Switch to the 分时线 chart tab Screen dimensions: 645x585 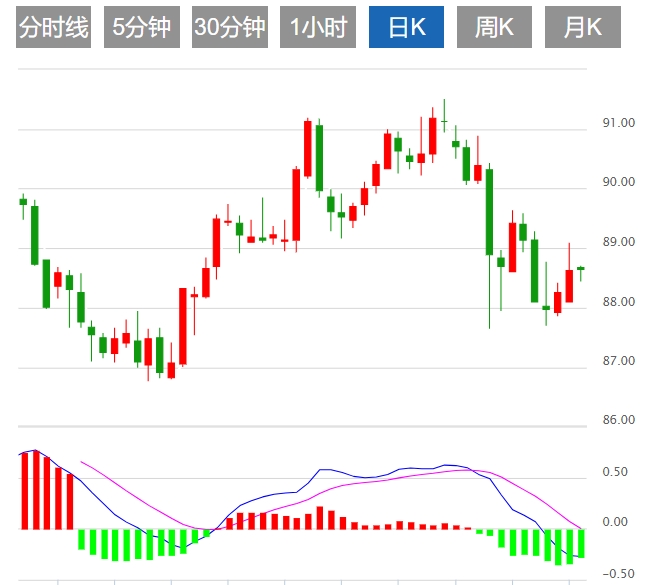coord(53,27)
